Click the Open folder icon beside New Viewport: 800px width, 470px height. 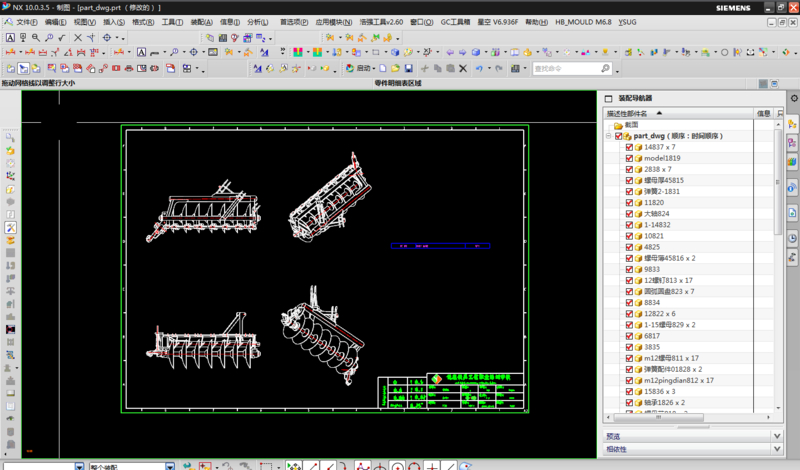[395, 68]
